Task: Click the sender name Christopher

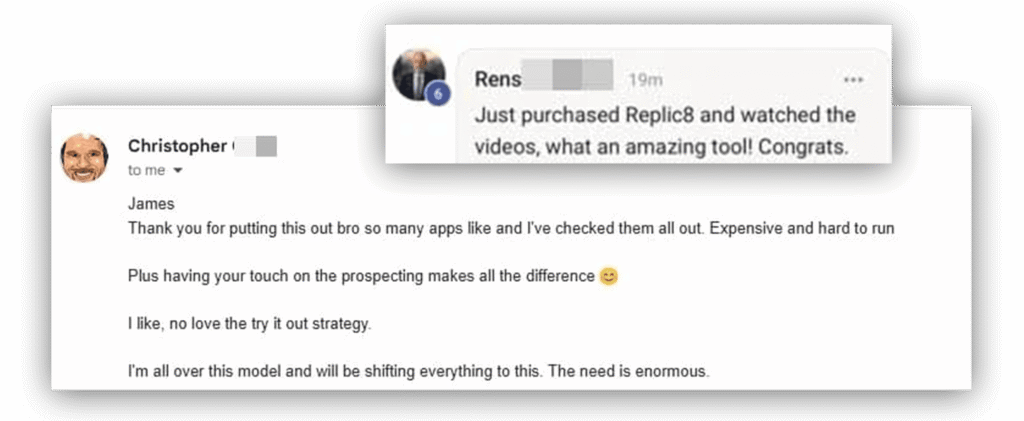Action: (x=178, y=146)
